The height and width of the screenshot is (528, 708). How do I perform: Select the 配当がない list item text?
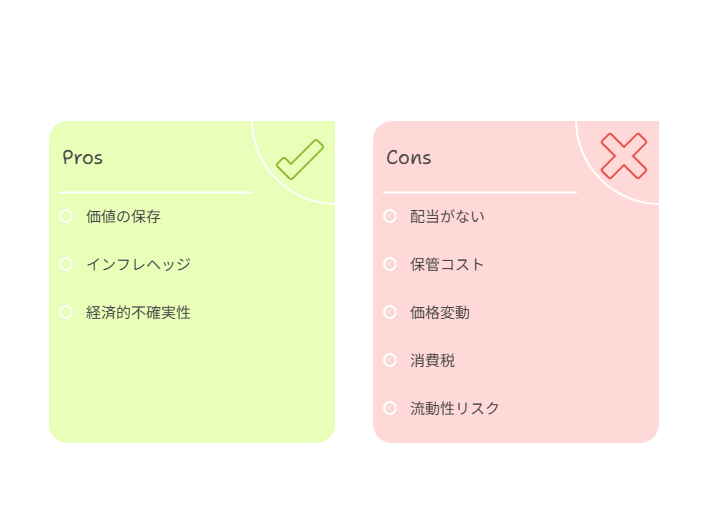[x=447, y=216]
